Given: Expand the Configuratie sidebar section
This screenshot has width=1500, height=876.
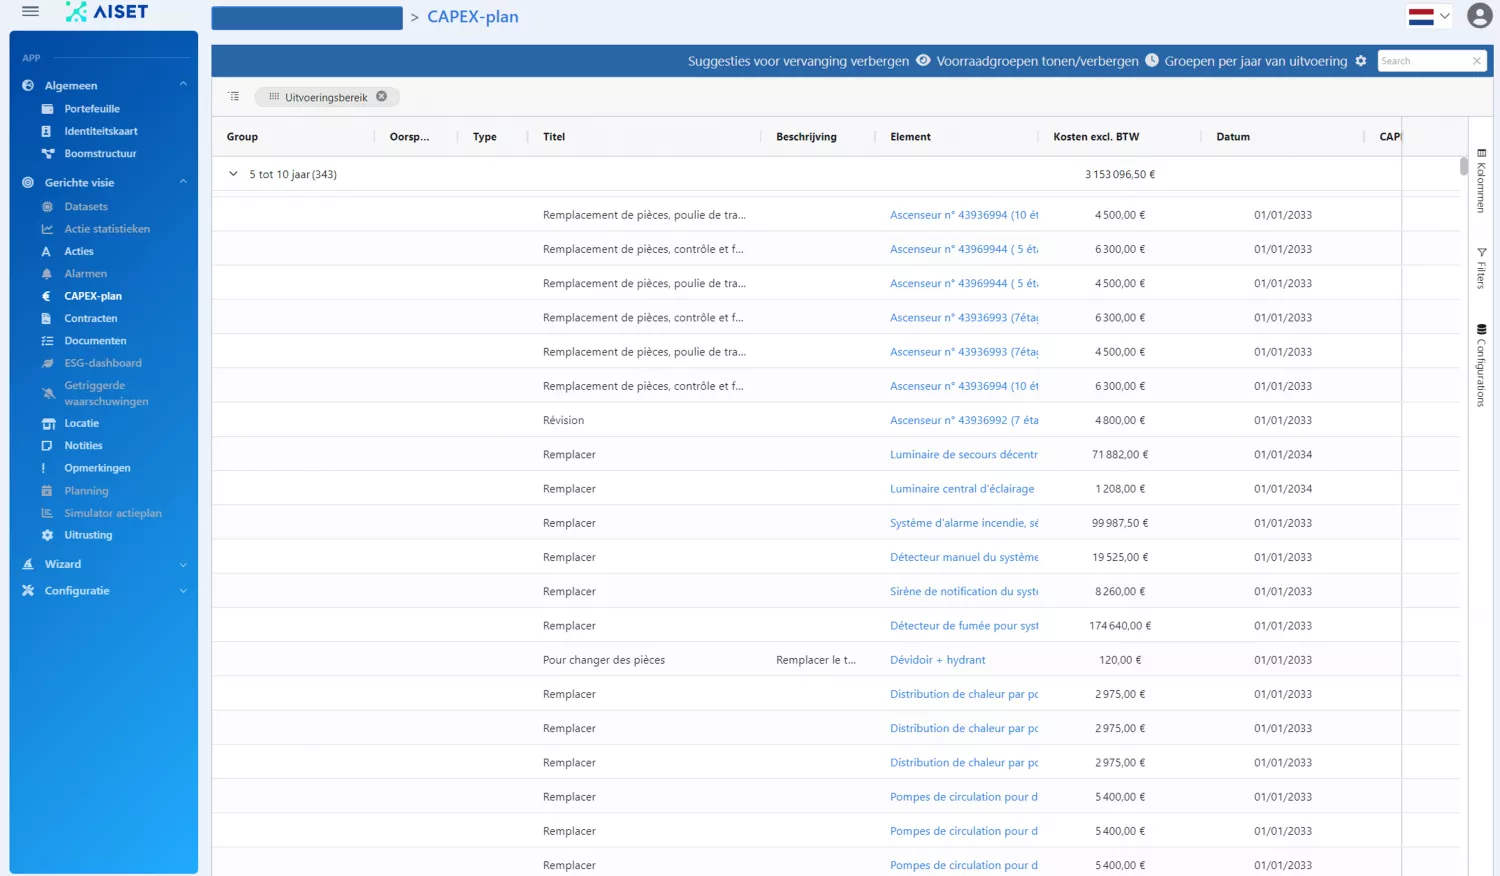Looking at the screenshot, I should (183, 591).
